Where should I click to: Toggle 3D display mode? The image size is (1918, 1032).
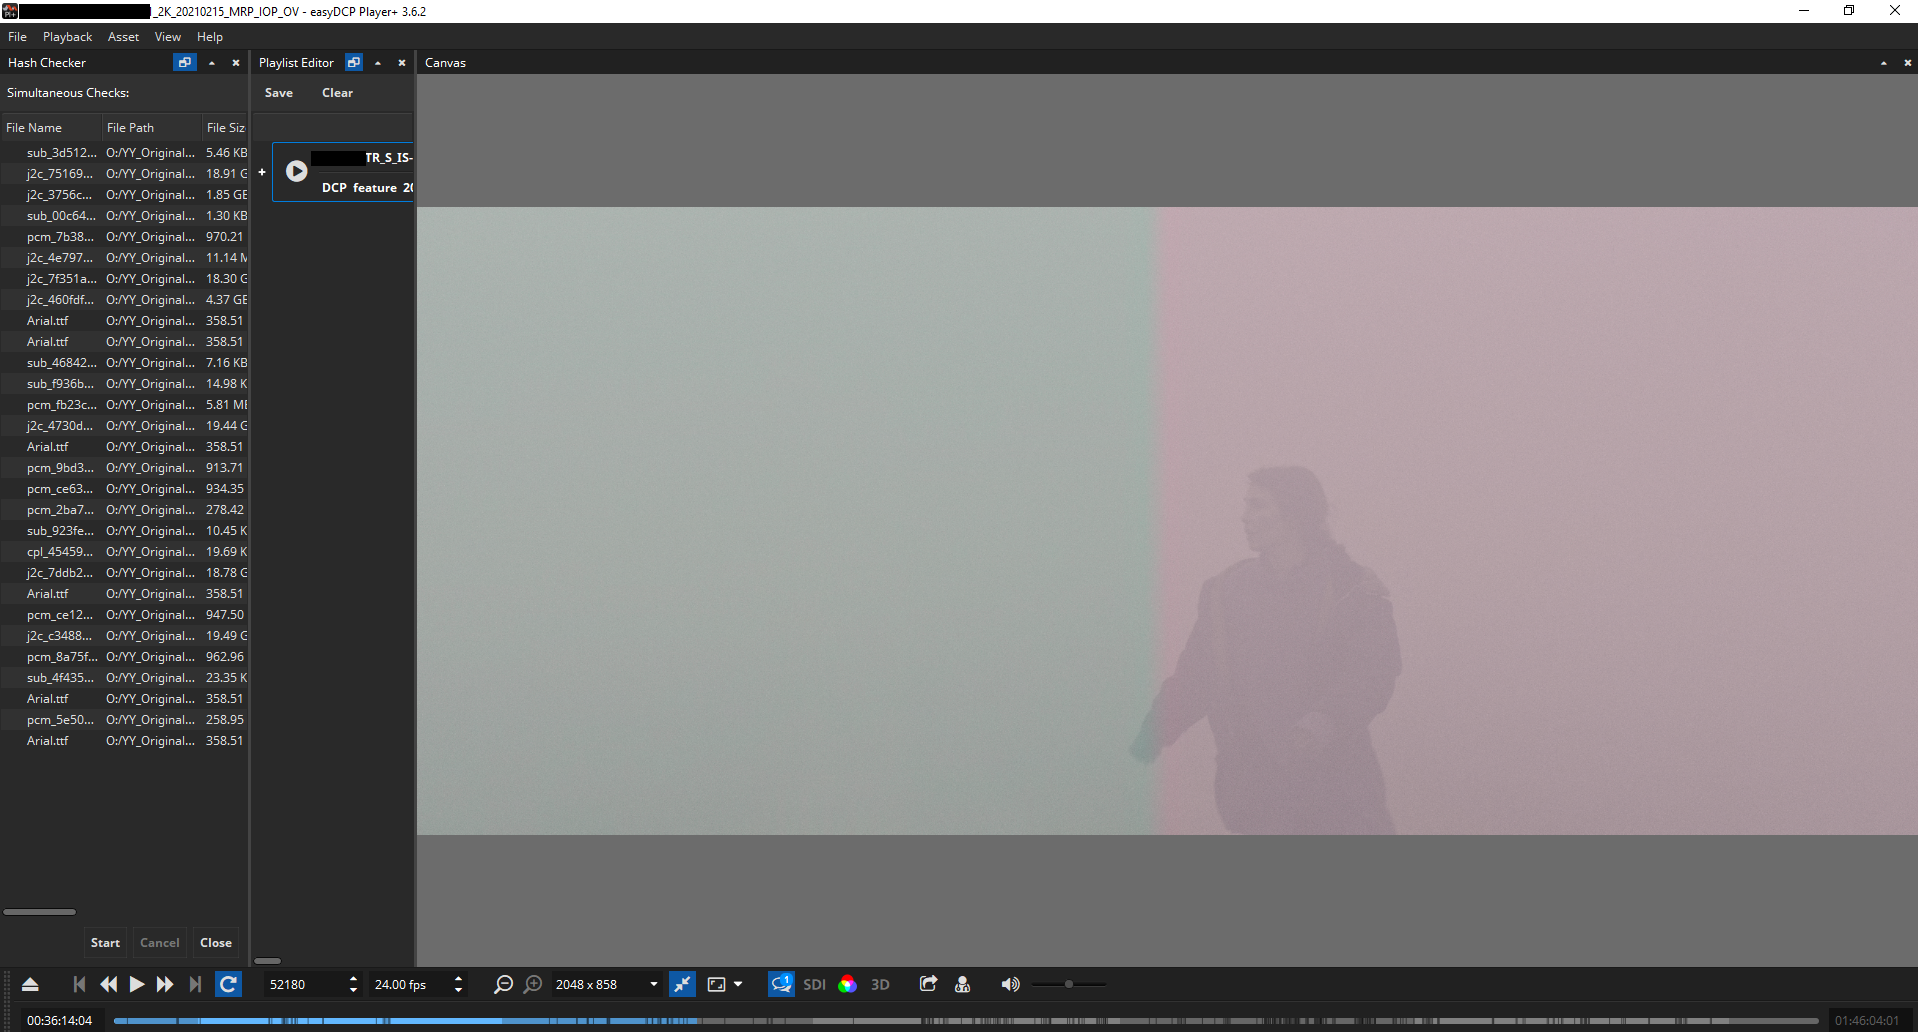[880, 985]
